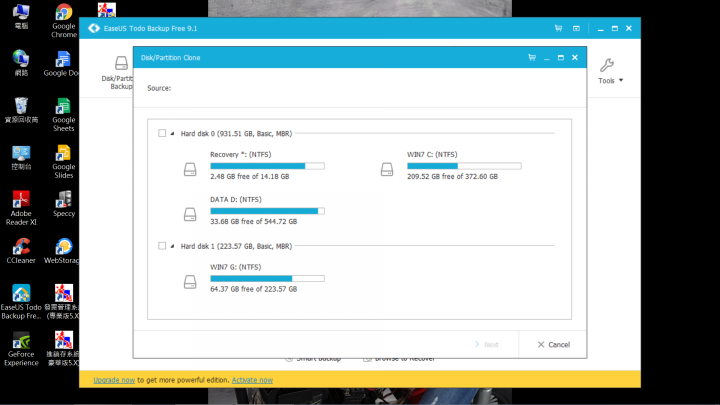Click '2.48 GB free of 14.18 GB' text
Image resolution: width=720 pixels, height=405 pixels.
(x=250, y=176)
